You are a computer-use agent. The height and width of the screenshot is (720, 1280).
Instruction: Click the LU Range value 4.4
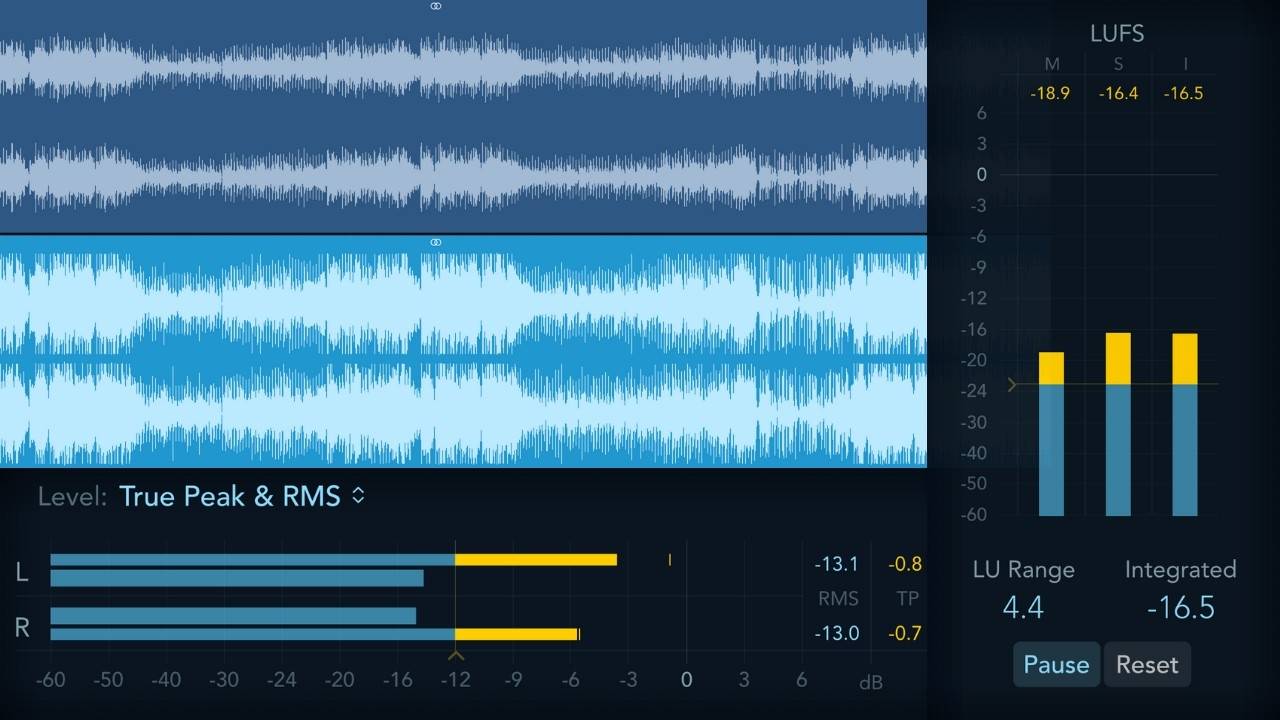(x=1023, y=607)
